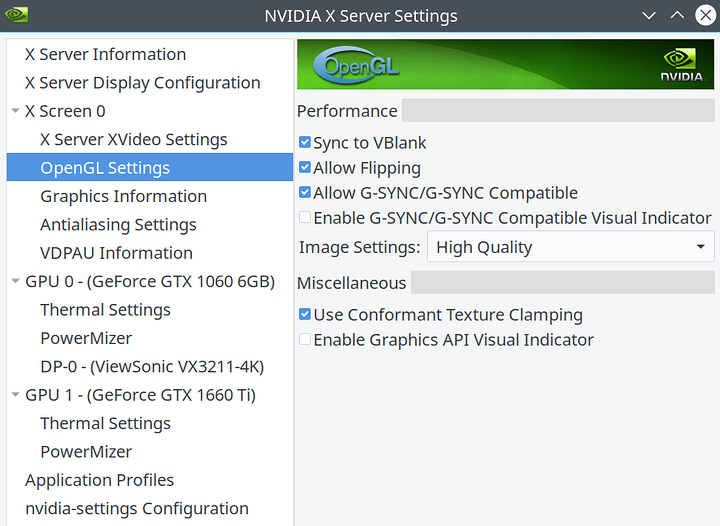
Task: Open the Image Settings High Quality dropdown
Action: 570,247
